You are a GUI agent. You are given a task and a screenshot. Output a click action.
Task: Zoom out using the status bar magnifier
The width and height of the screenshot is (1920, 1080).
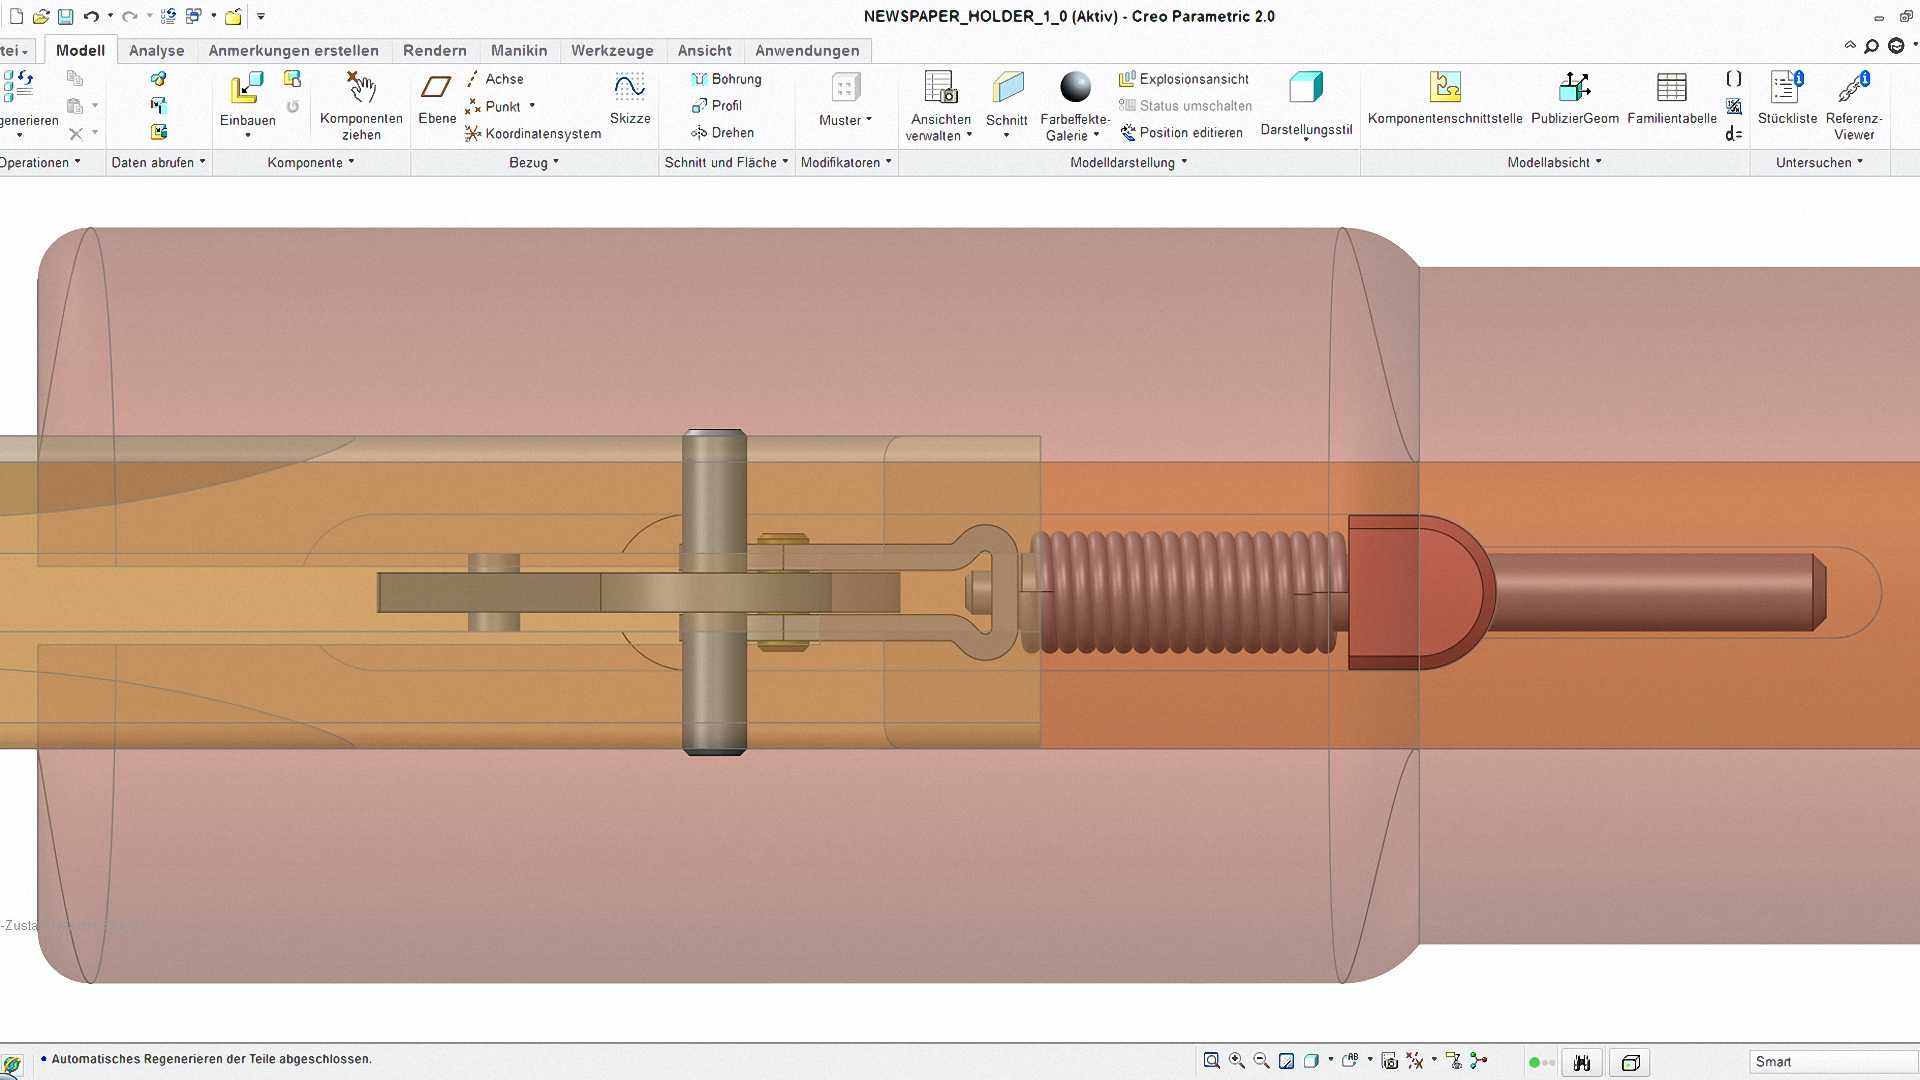coord(1262,1061)
